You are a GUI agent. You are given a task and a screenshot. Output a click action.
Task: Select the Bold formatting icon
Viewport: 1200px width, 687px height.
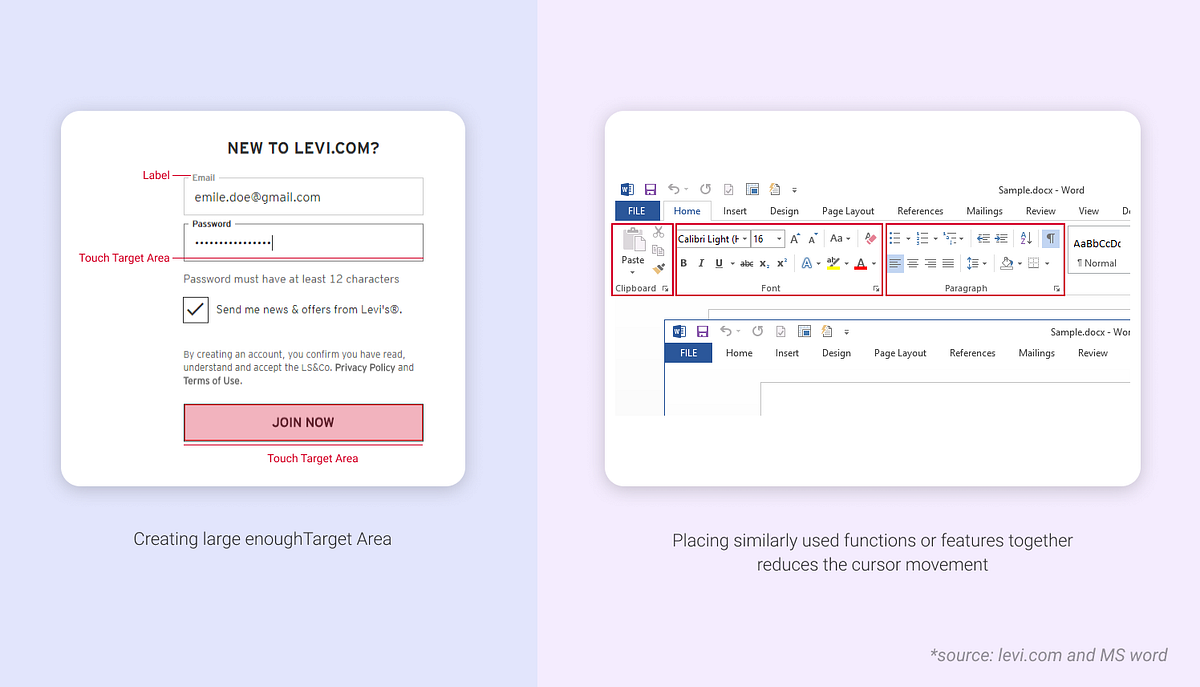pos(684,262)
